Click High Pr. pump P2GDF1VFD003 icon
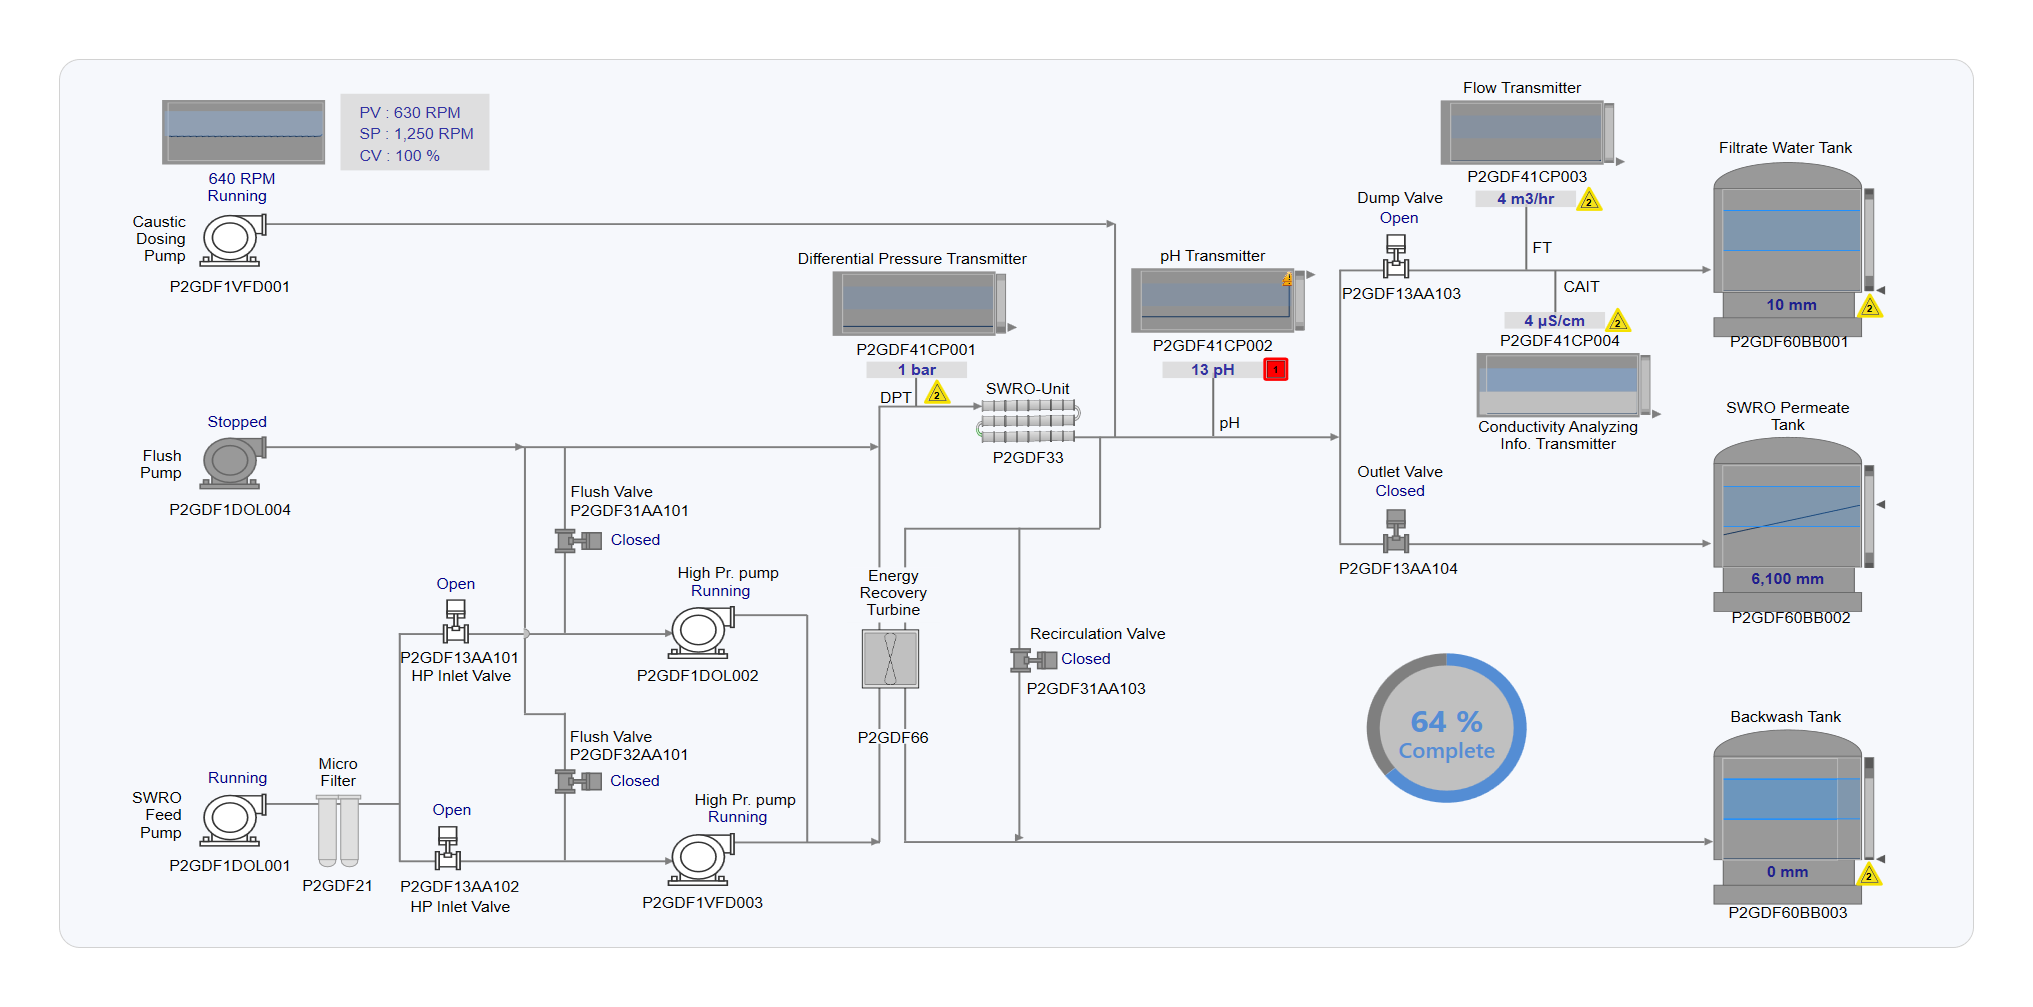Screen dimensions: 2033x1007 [x=700, y=858]
